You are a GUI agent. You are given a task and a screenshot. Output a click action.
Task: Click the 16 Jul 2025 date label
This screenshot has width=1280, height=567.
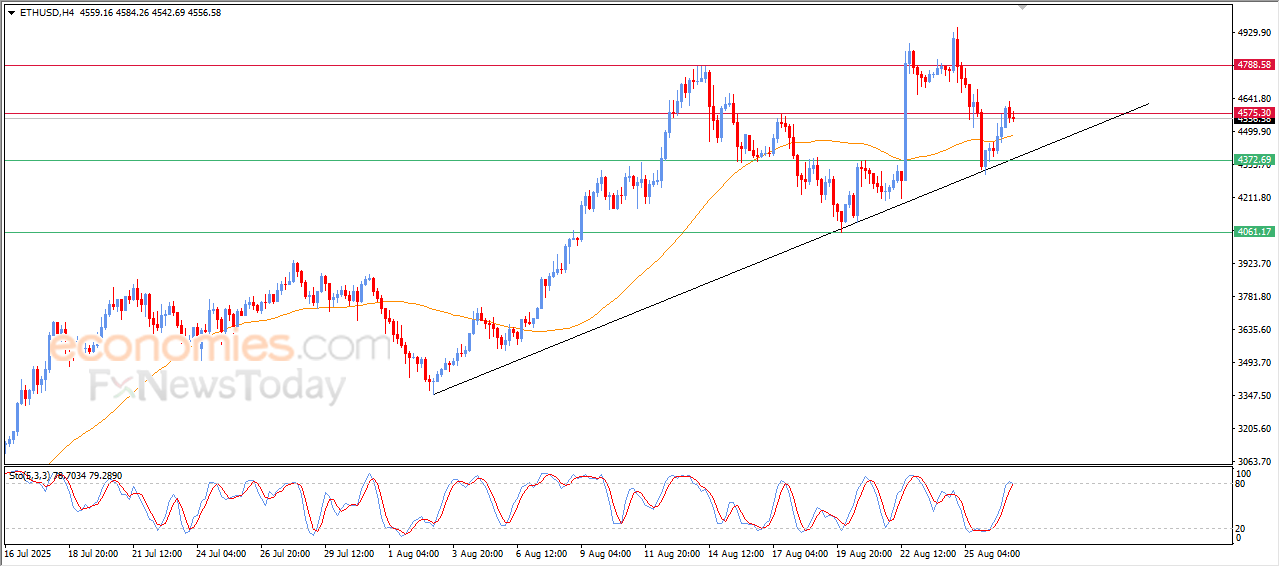28,553
